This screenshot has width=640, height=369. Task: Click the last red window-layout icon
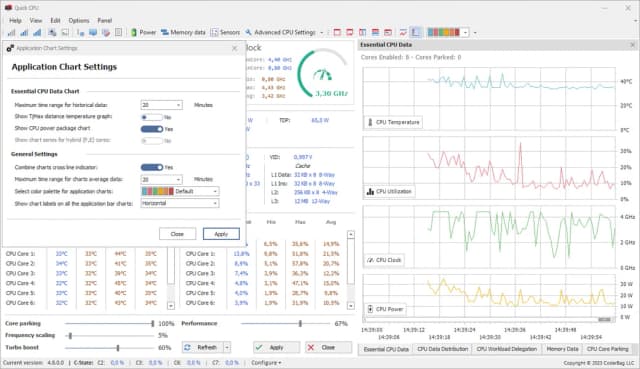388,32
